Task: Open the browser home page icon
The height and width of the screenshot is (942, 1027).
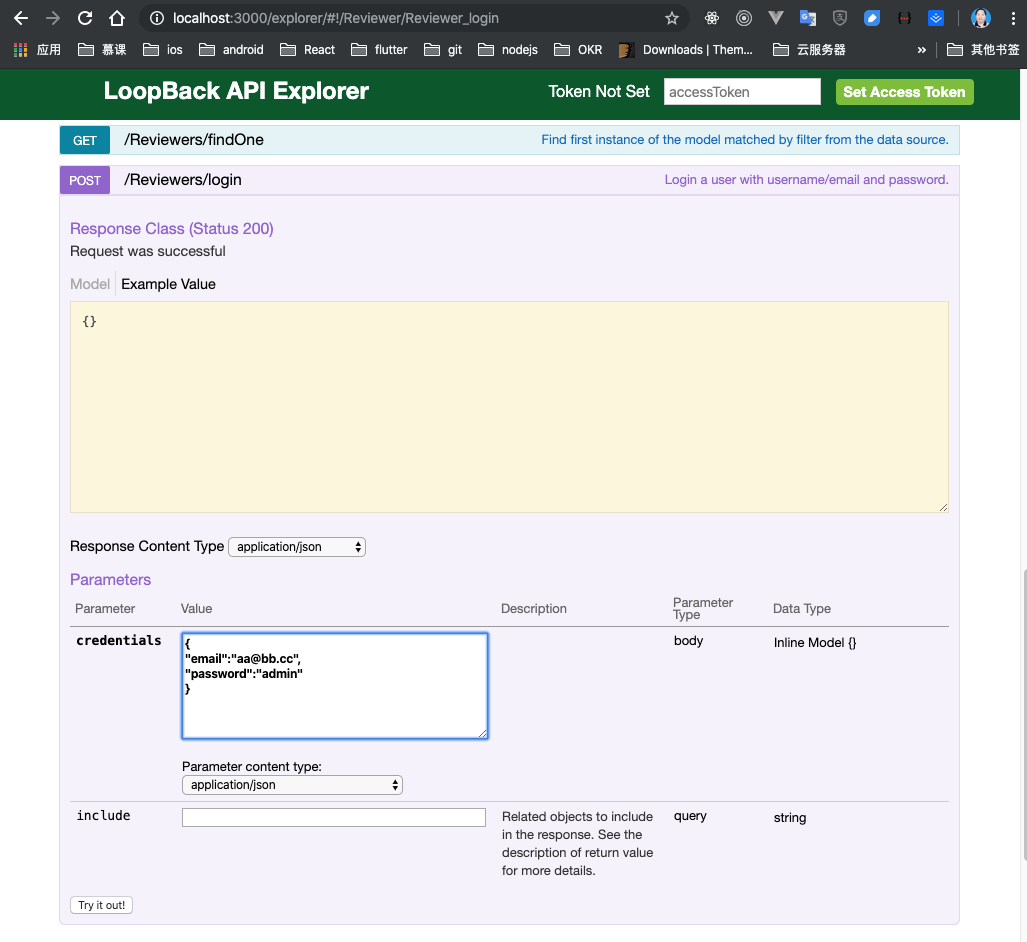Action: pyautogui.click(x=117, y=18)
